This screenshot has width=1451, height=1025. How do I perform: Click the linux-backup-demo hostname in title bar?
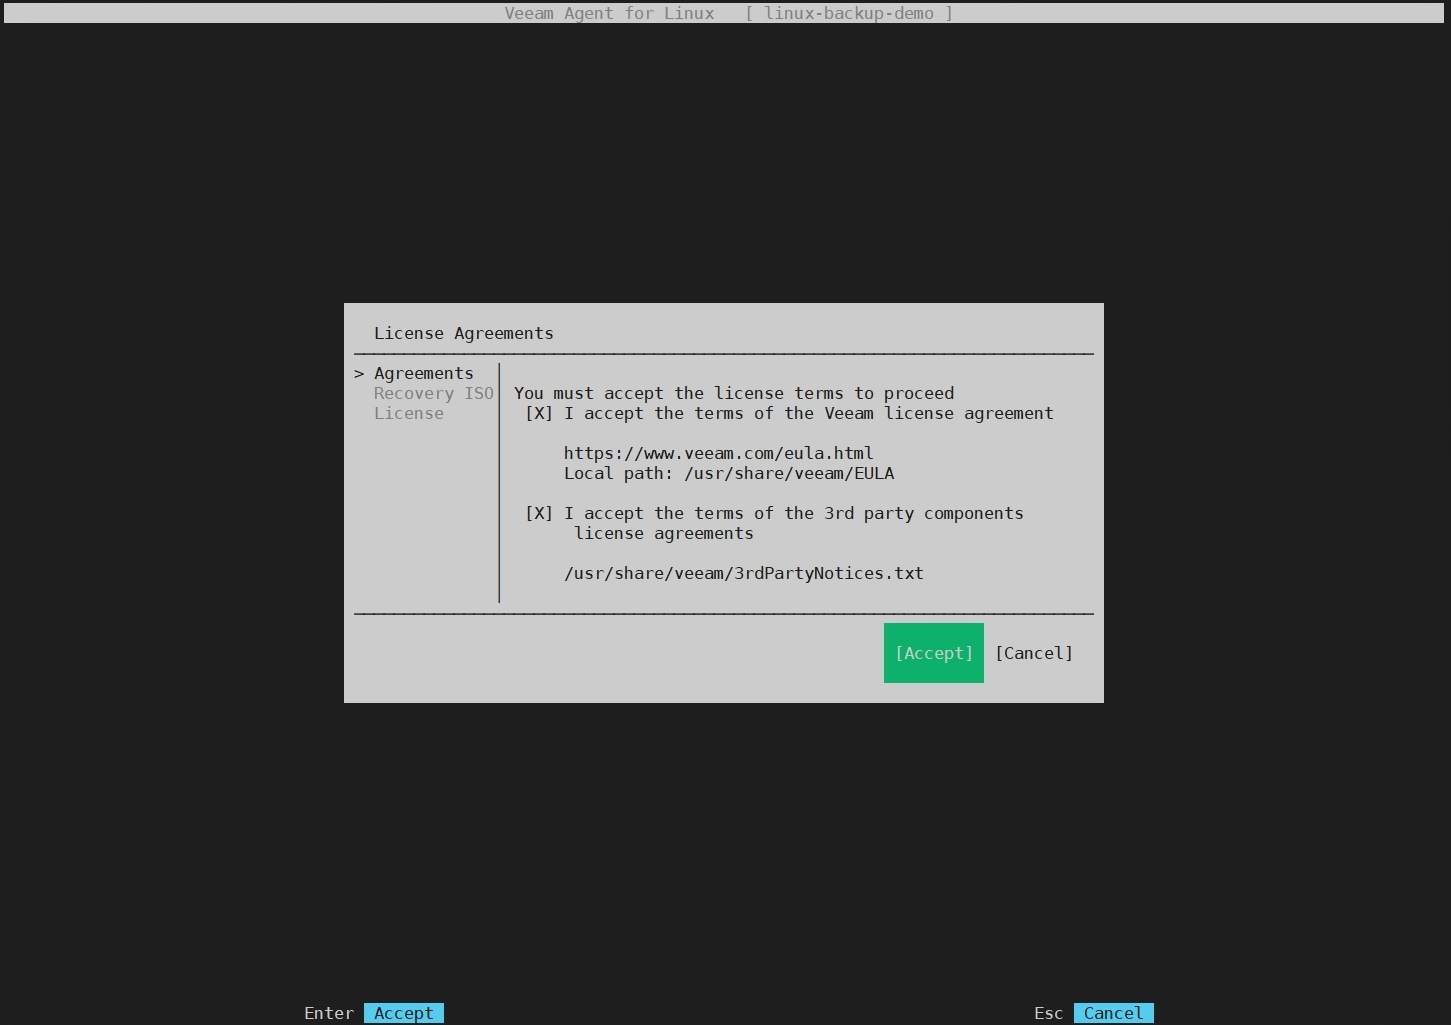848,13
